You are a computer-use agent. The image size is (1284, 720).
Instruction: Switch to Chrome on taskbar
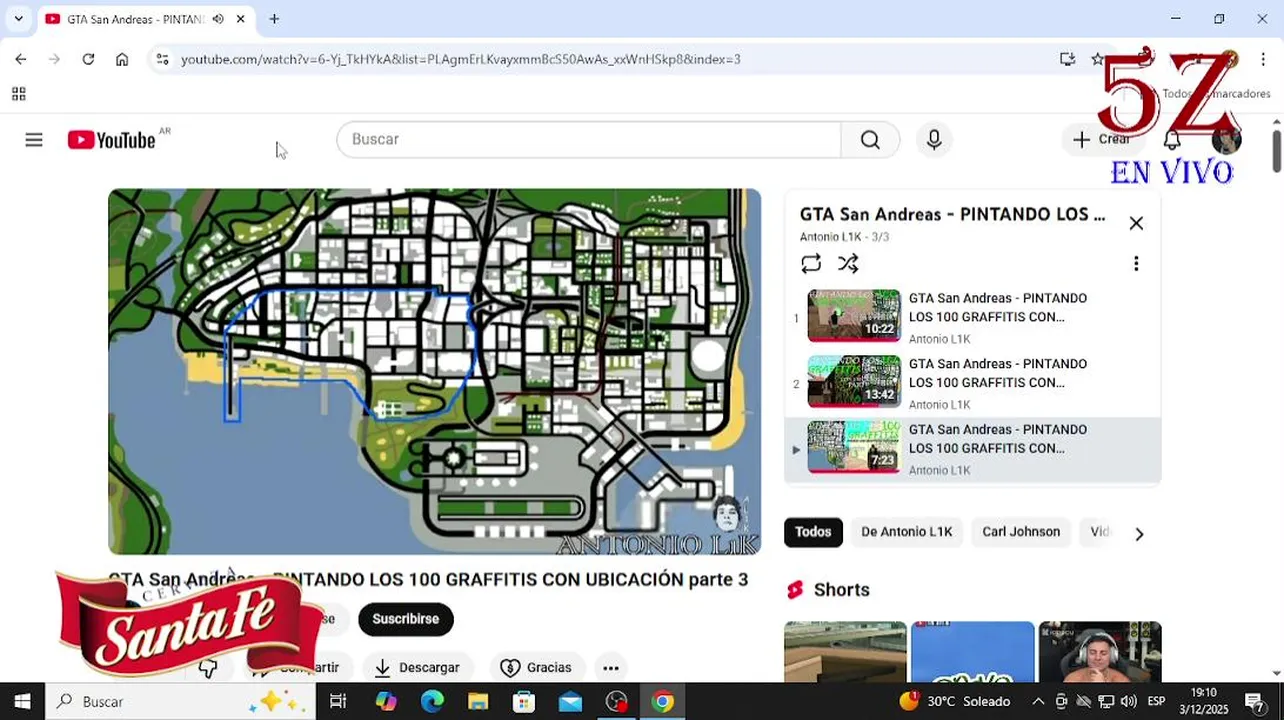662,701
